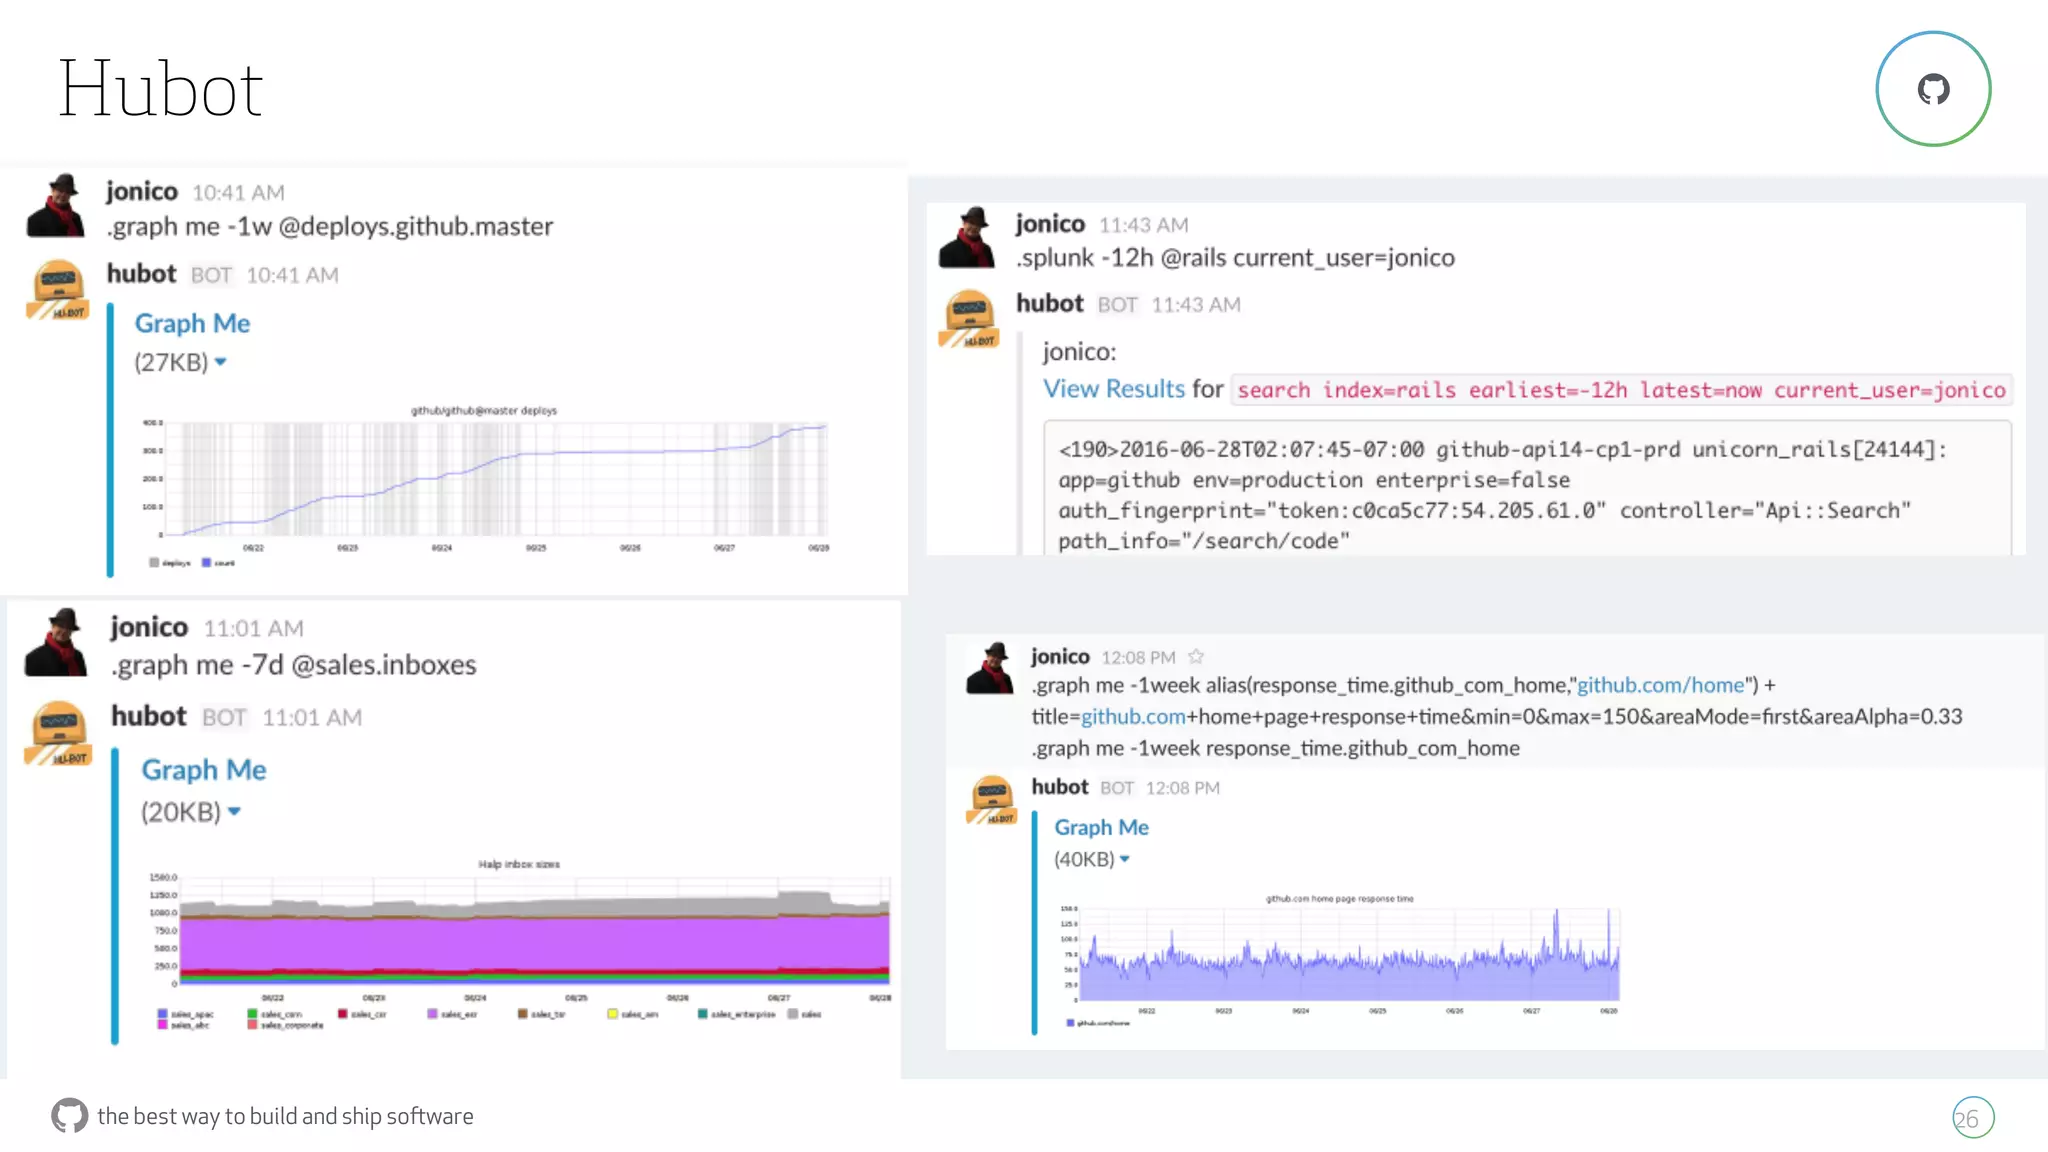Click the footer GitHub logo icon

[x=69, y=1115]
